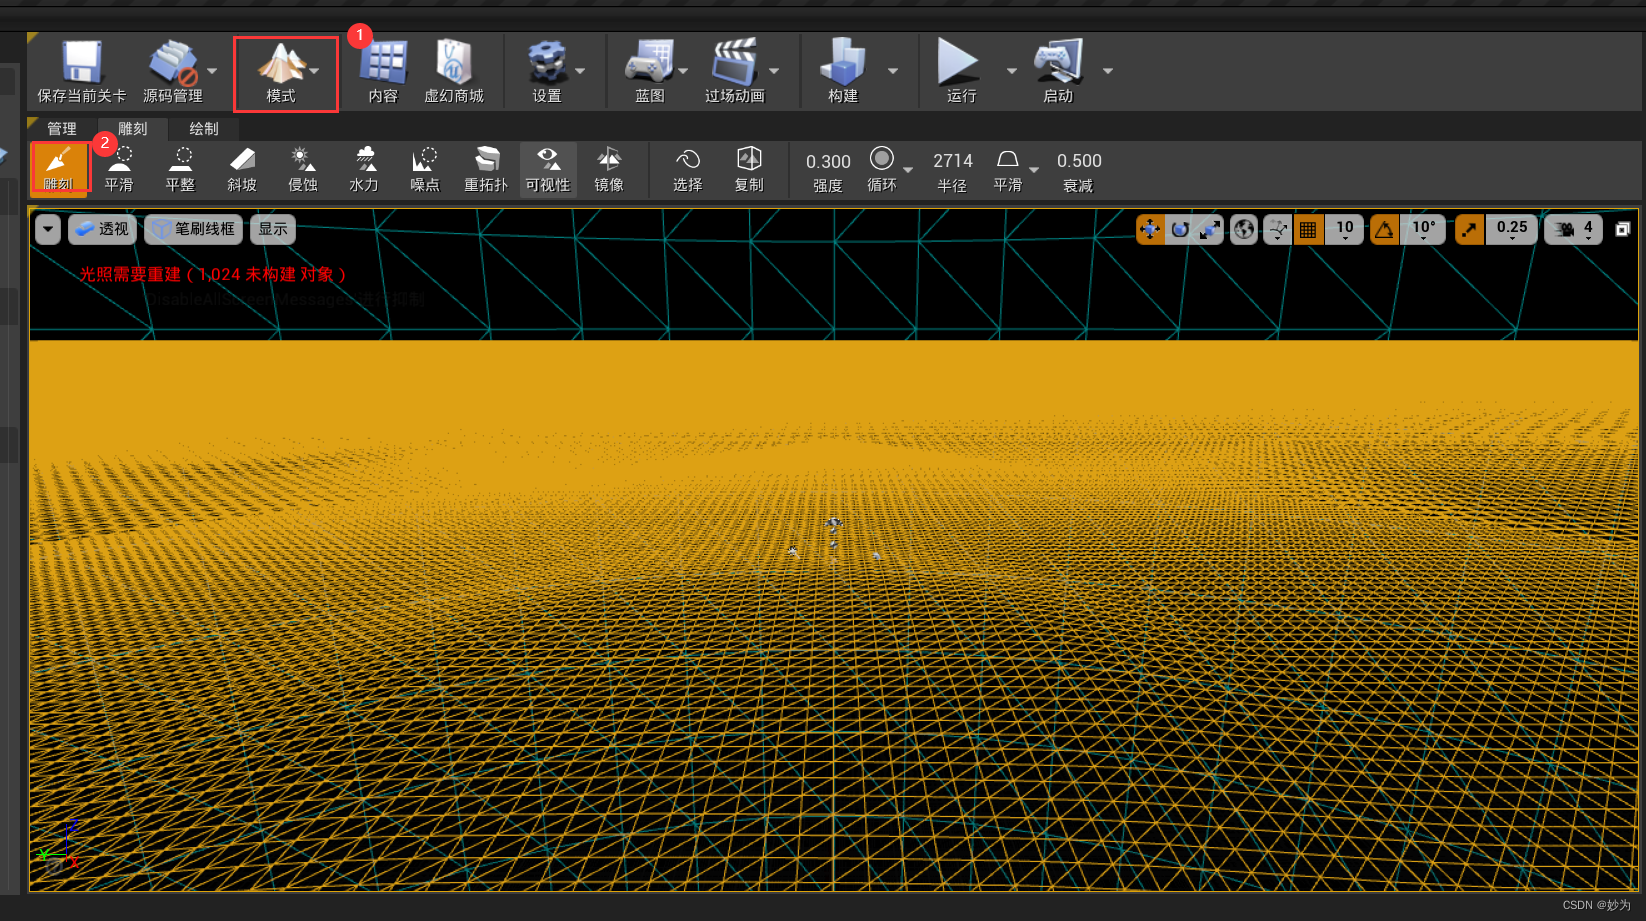Switch to the Manage (管理) tab

[x=62, y=129]
